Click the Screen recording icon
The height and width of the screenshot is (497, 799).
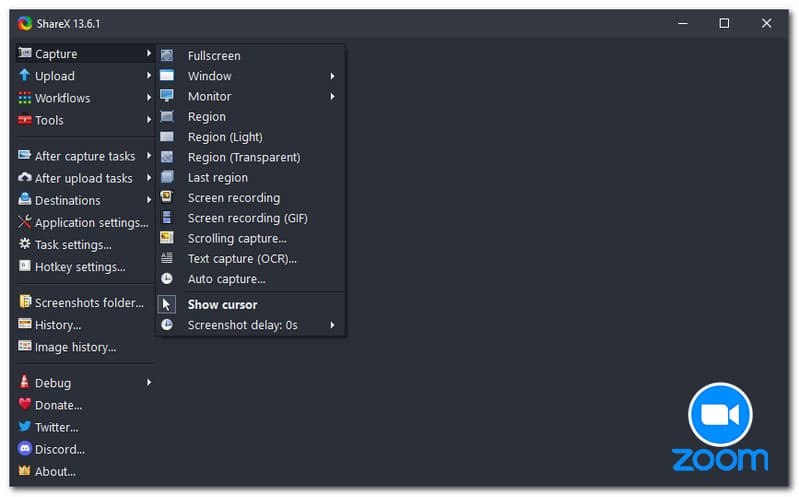167,198
